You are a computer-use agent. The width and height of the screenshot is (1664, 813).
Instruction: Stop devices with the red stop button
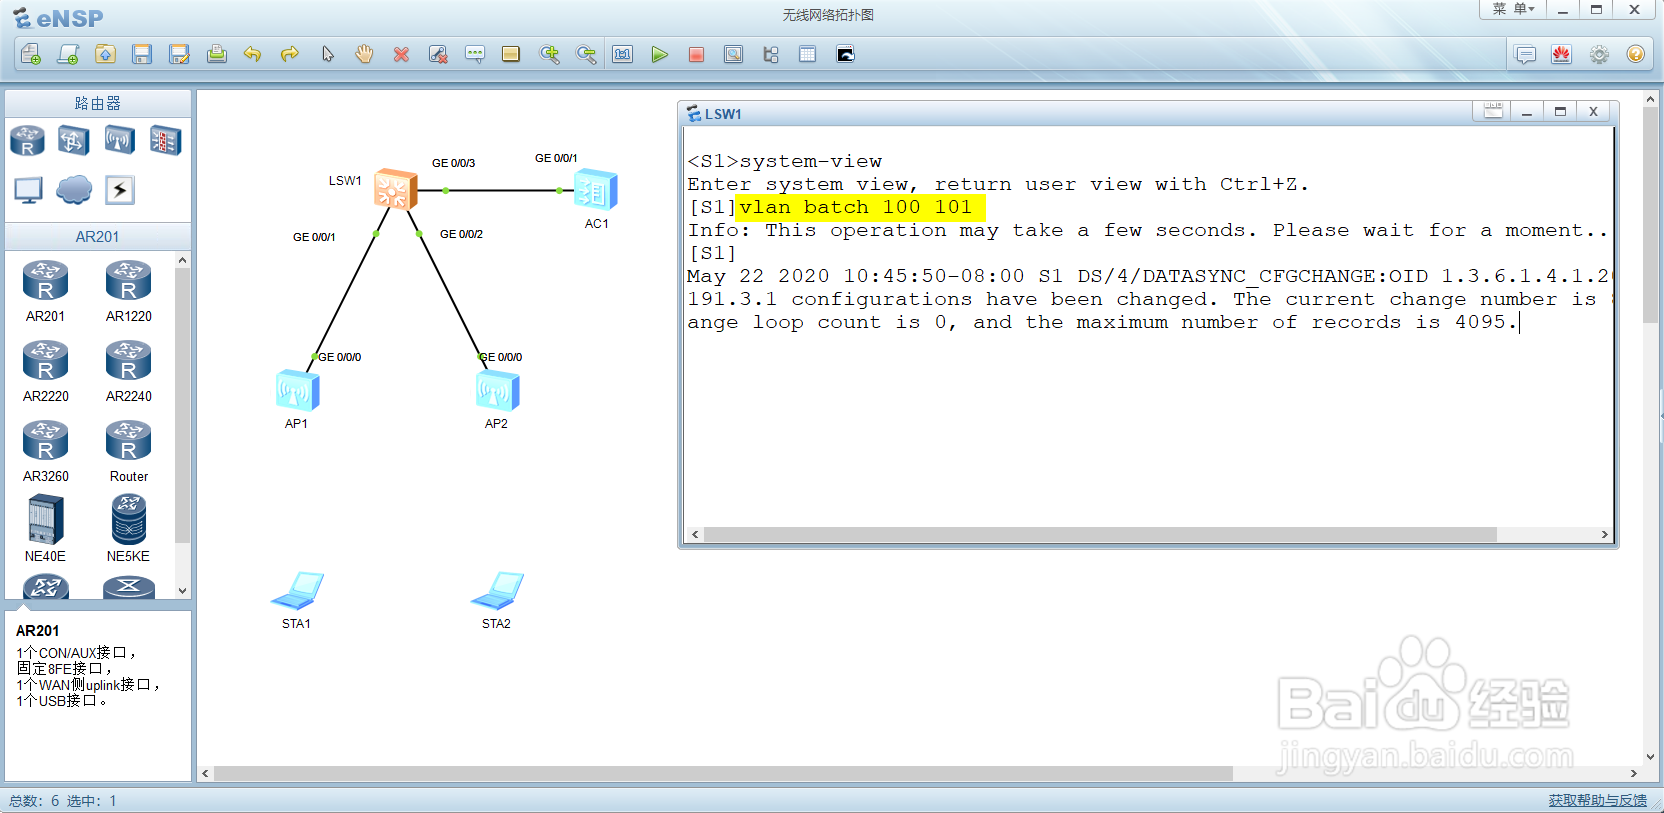tap(696, 54)
